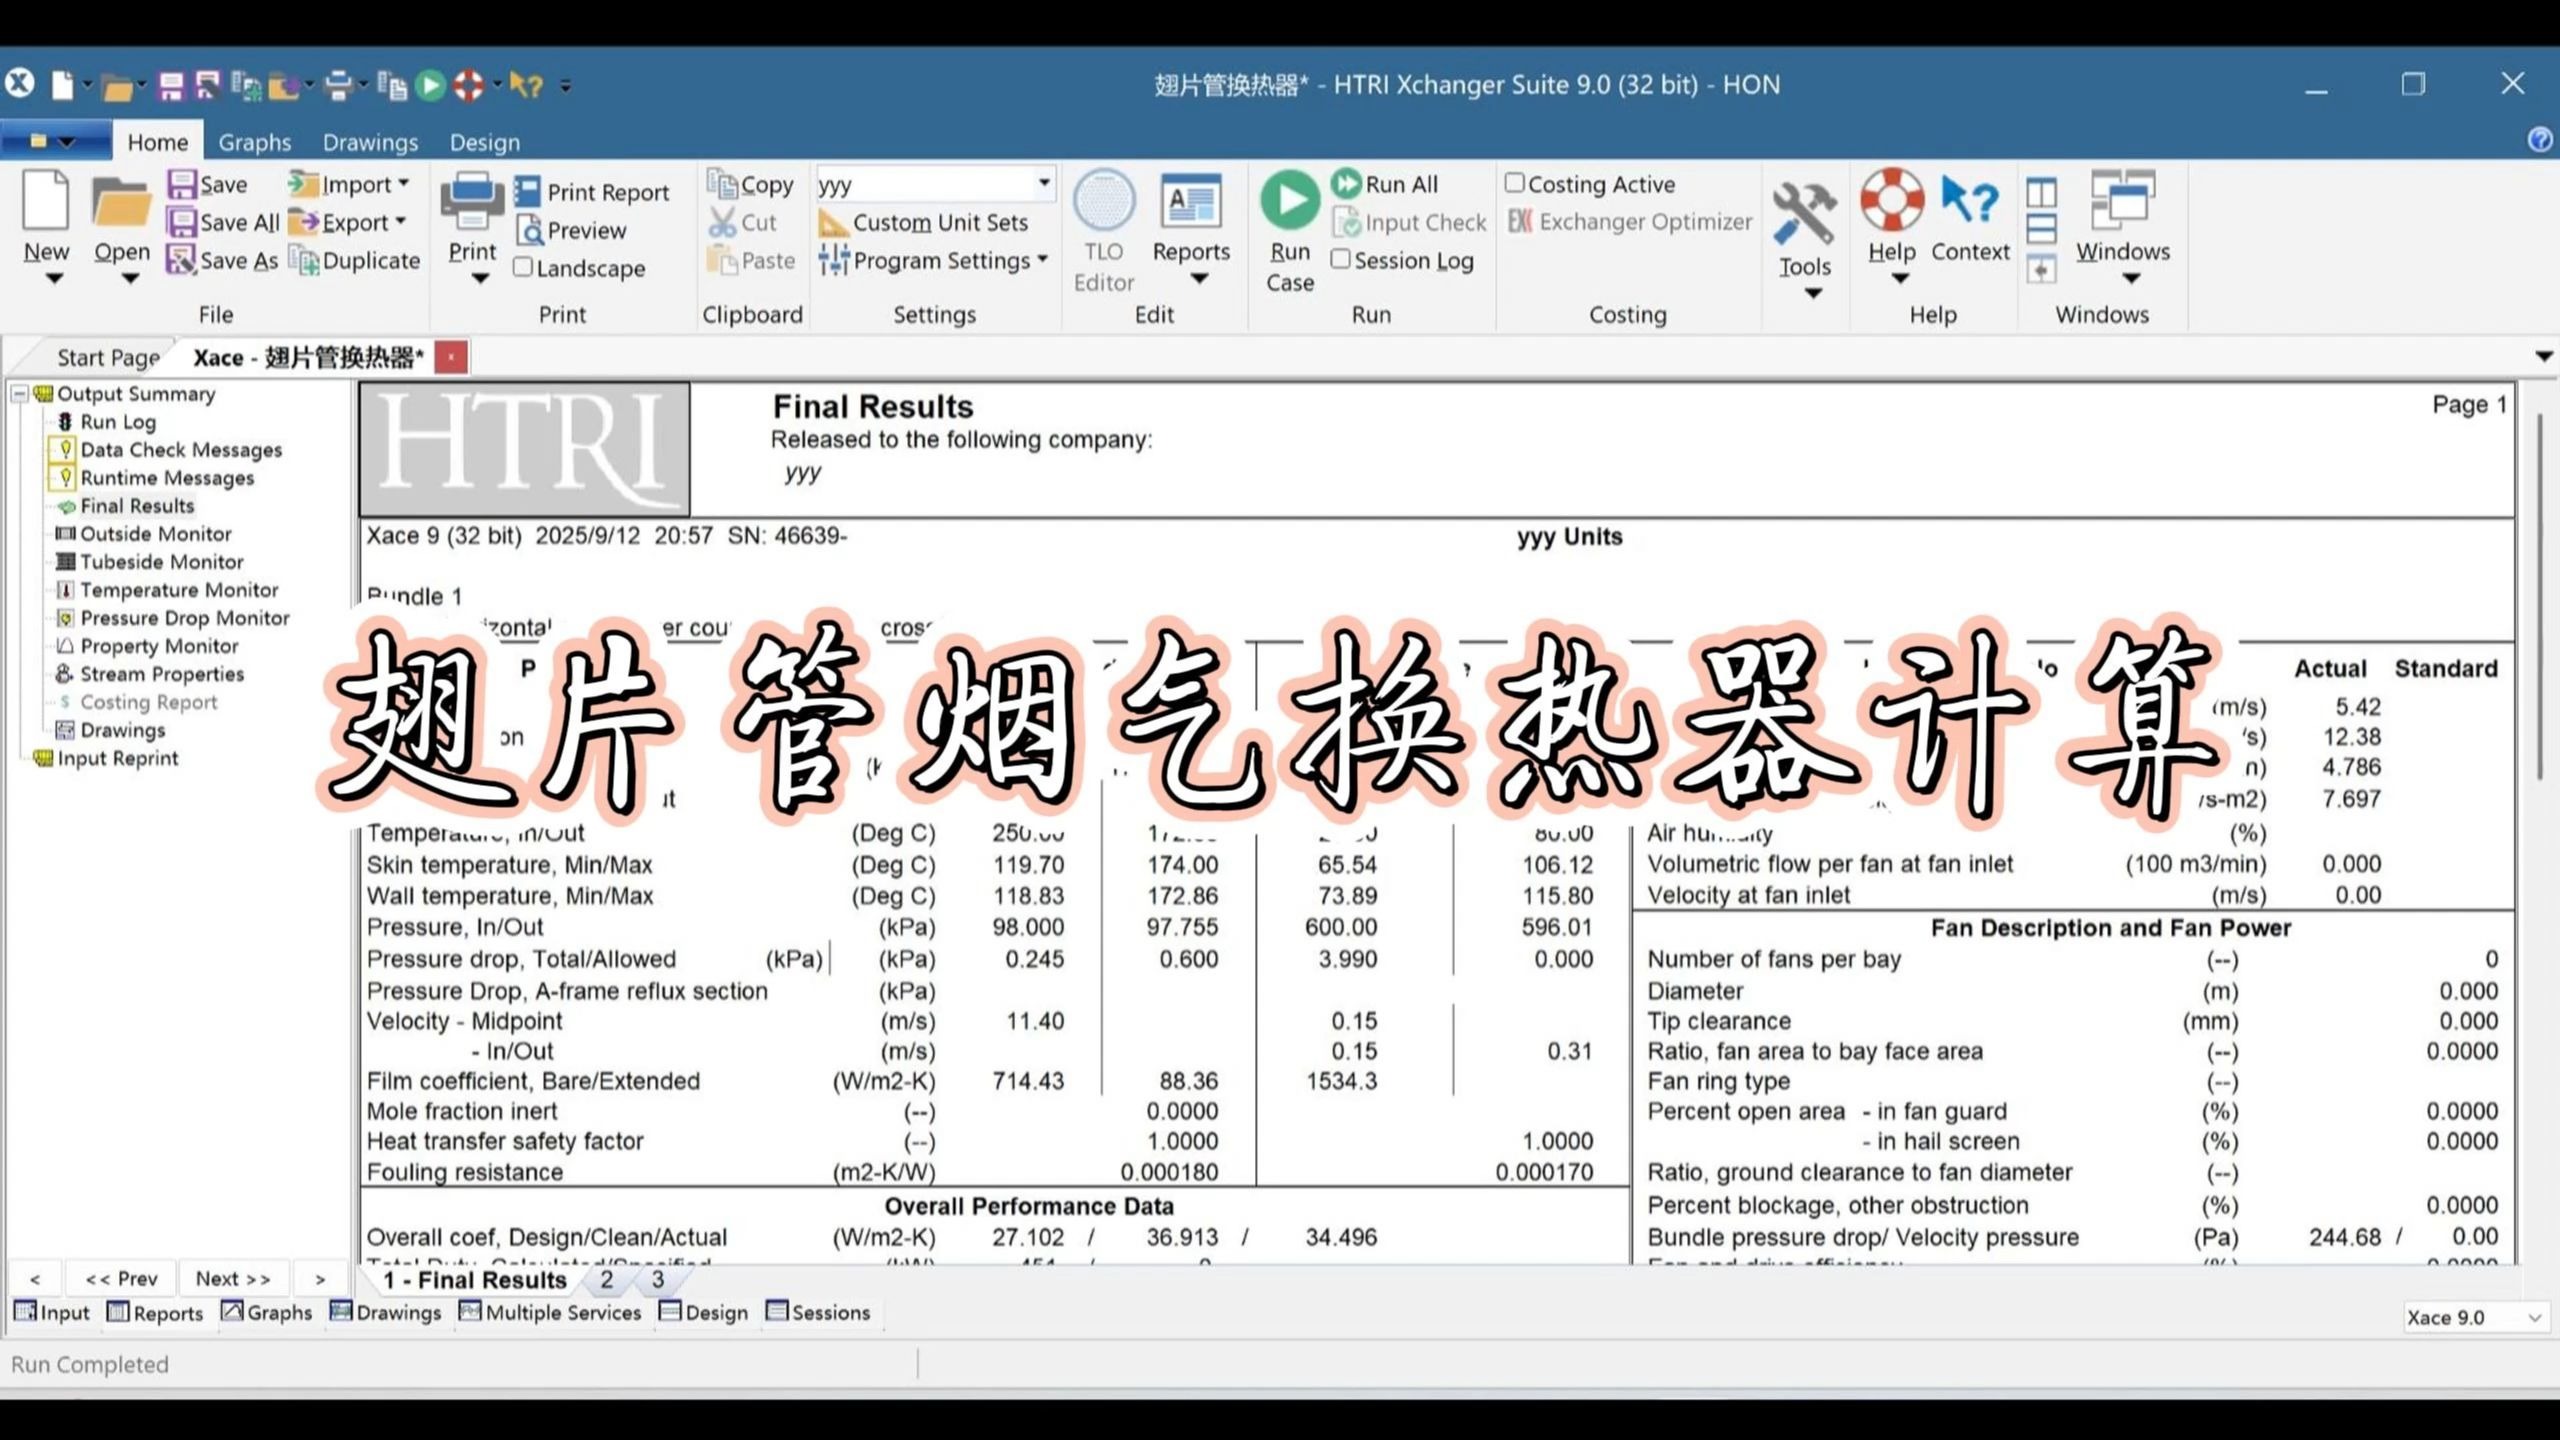Click the Tools wrench icon
Image resolution: width=2560 pixels, height=1440 pixels.
point(1803,214)
